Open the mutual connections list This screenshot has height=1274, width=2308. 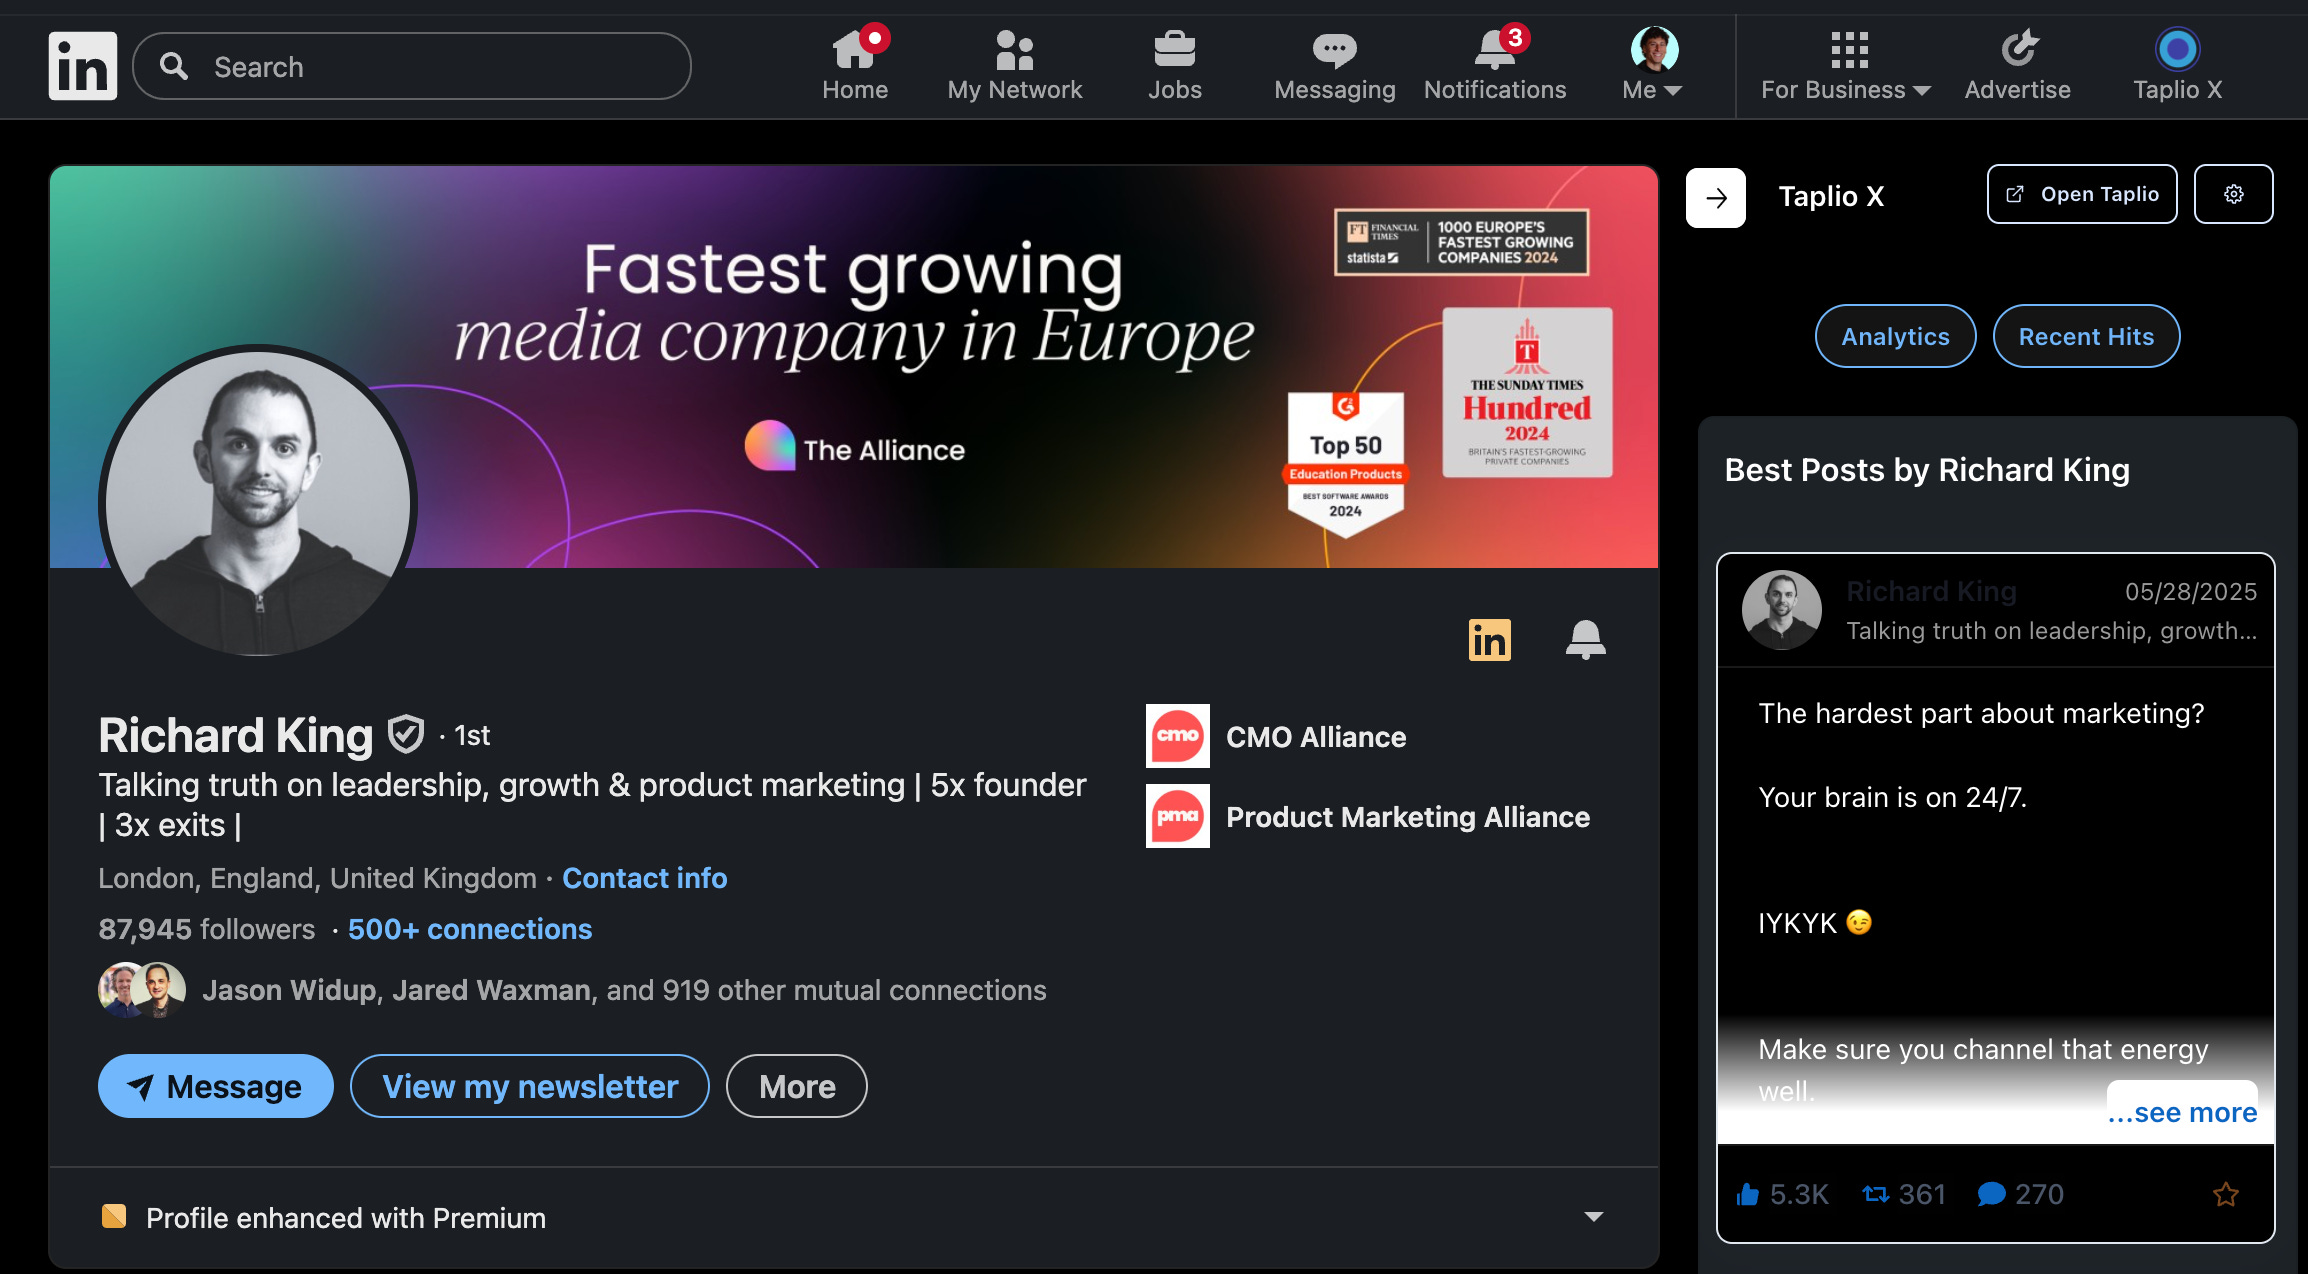(624, 990)
